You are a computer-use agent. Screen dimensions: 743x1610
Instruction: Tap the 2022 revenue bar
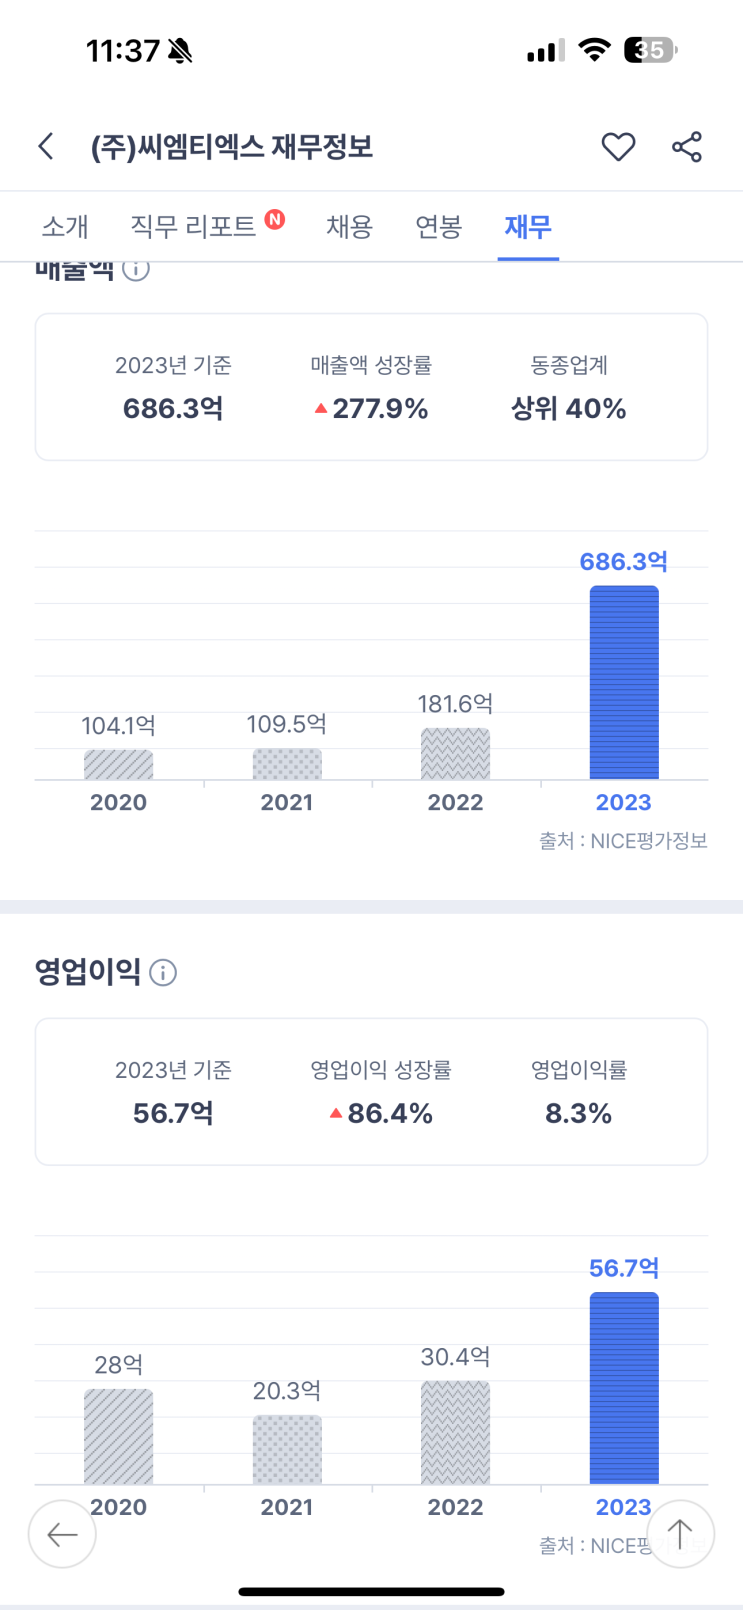click(x=455, y=754)
